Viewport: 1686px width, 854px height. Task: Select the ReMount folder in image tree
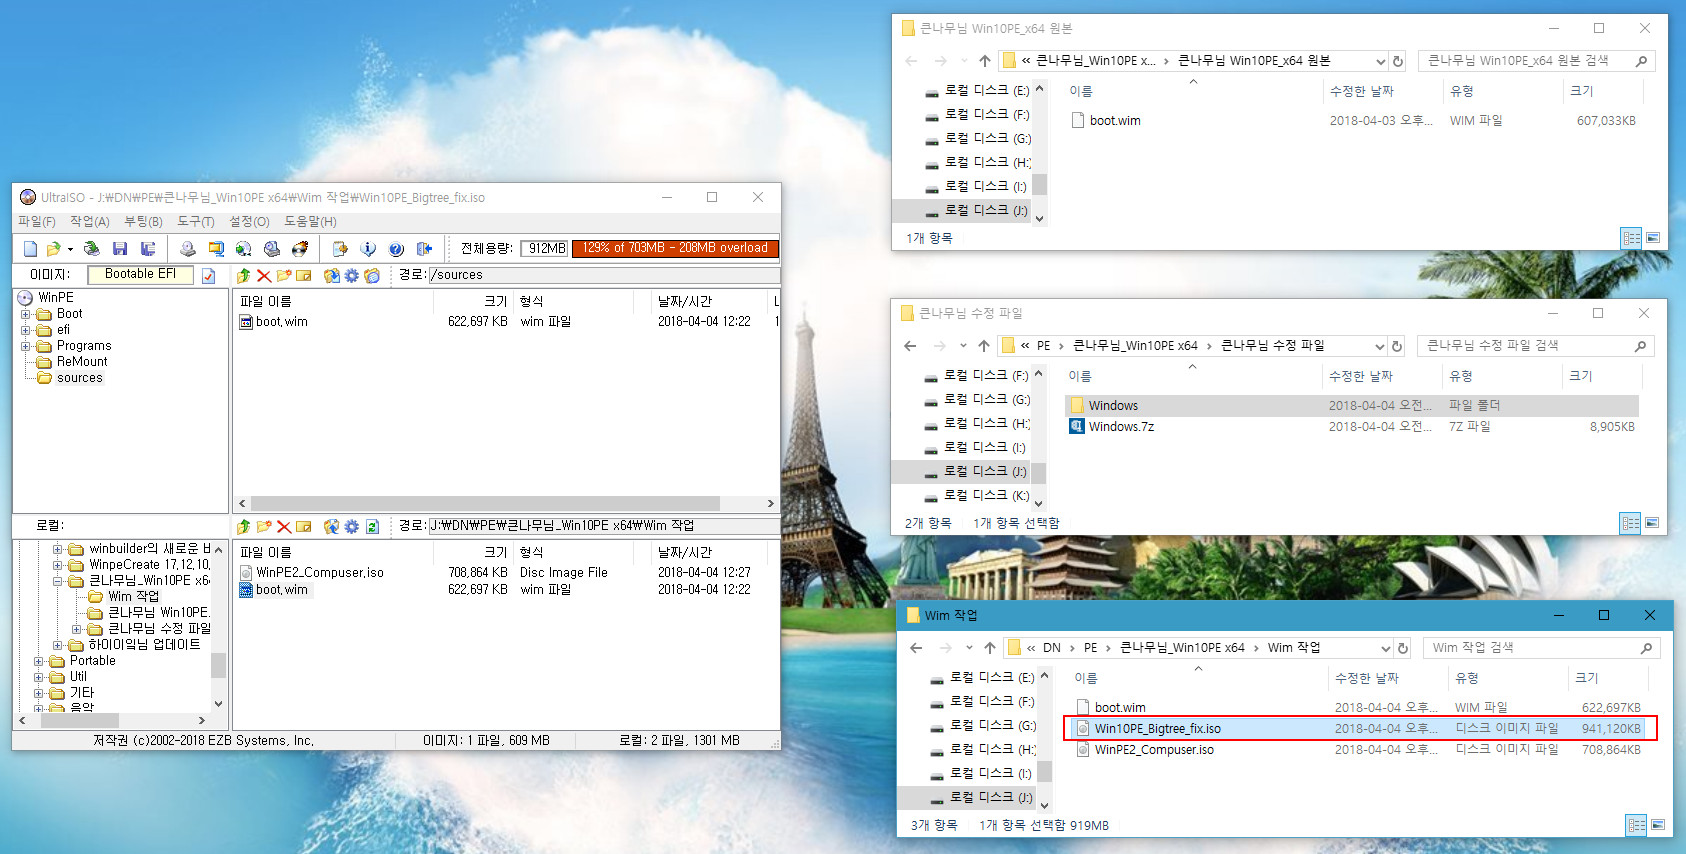coord(82,362)
